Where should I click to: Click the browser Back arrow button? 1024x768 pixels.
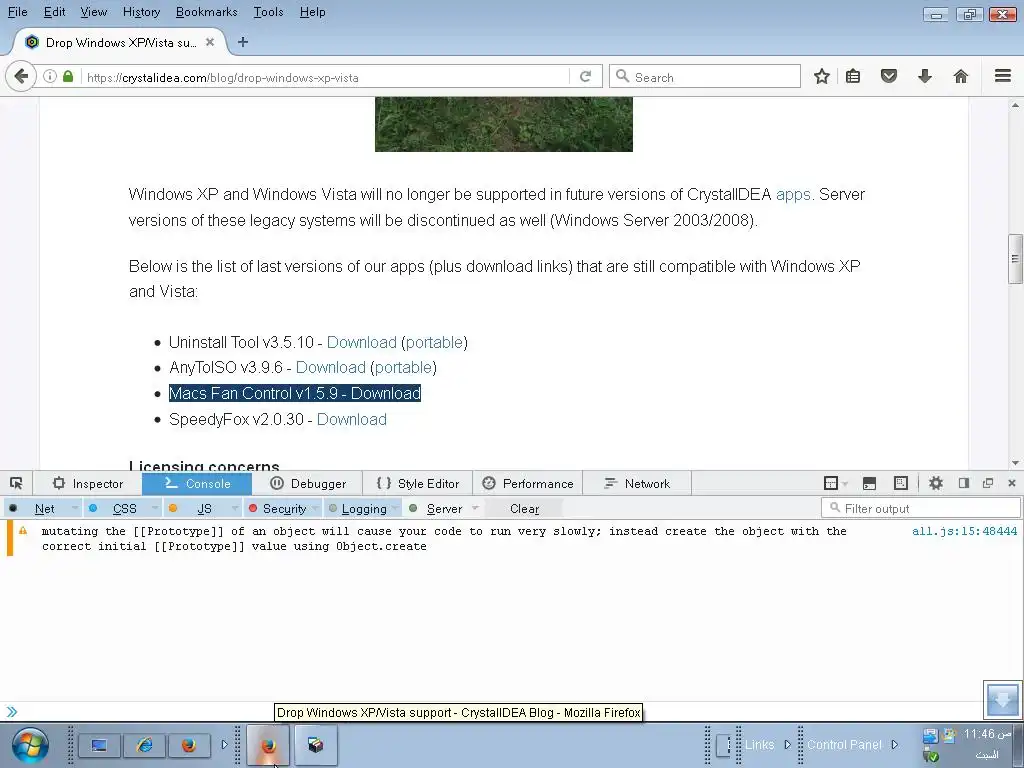click(21, 76)
